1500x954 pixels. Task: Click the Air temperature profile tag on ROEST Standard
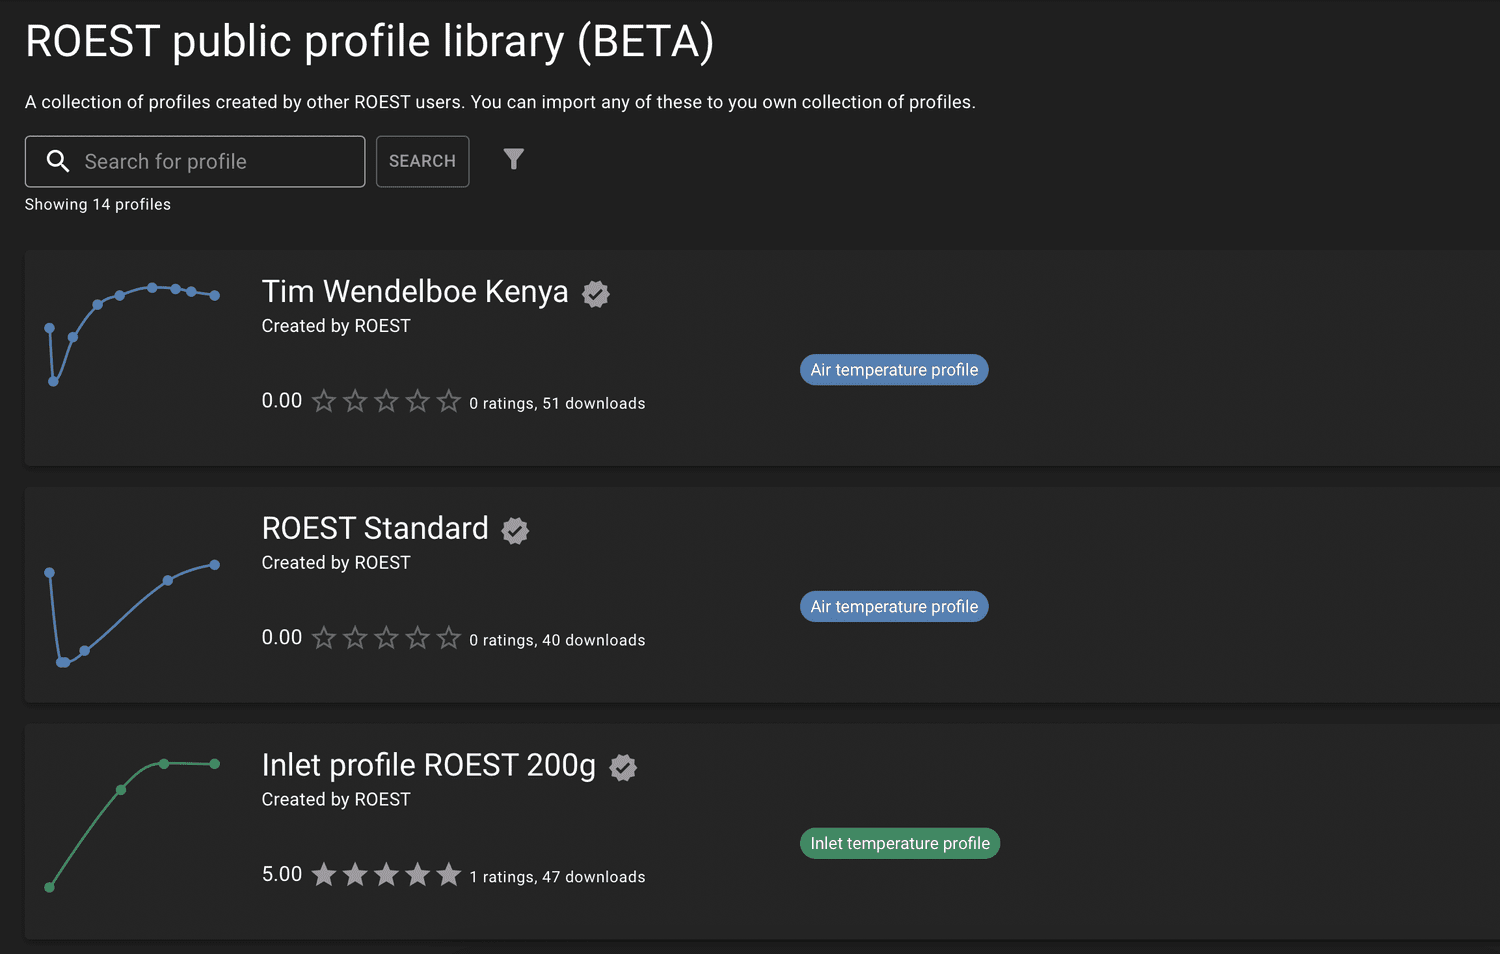894,607
